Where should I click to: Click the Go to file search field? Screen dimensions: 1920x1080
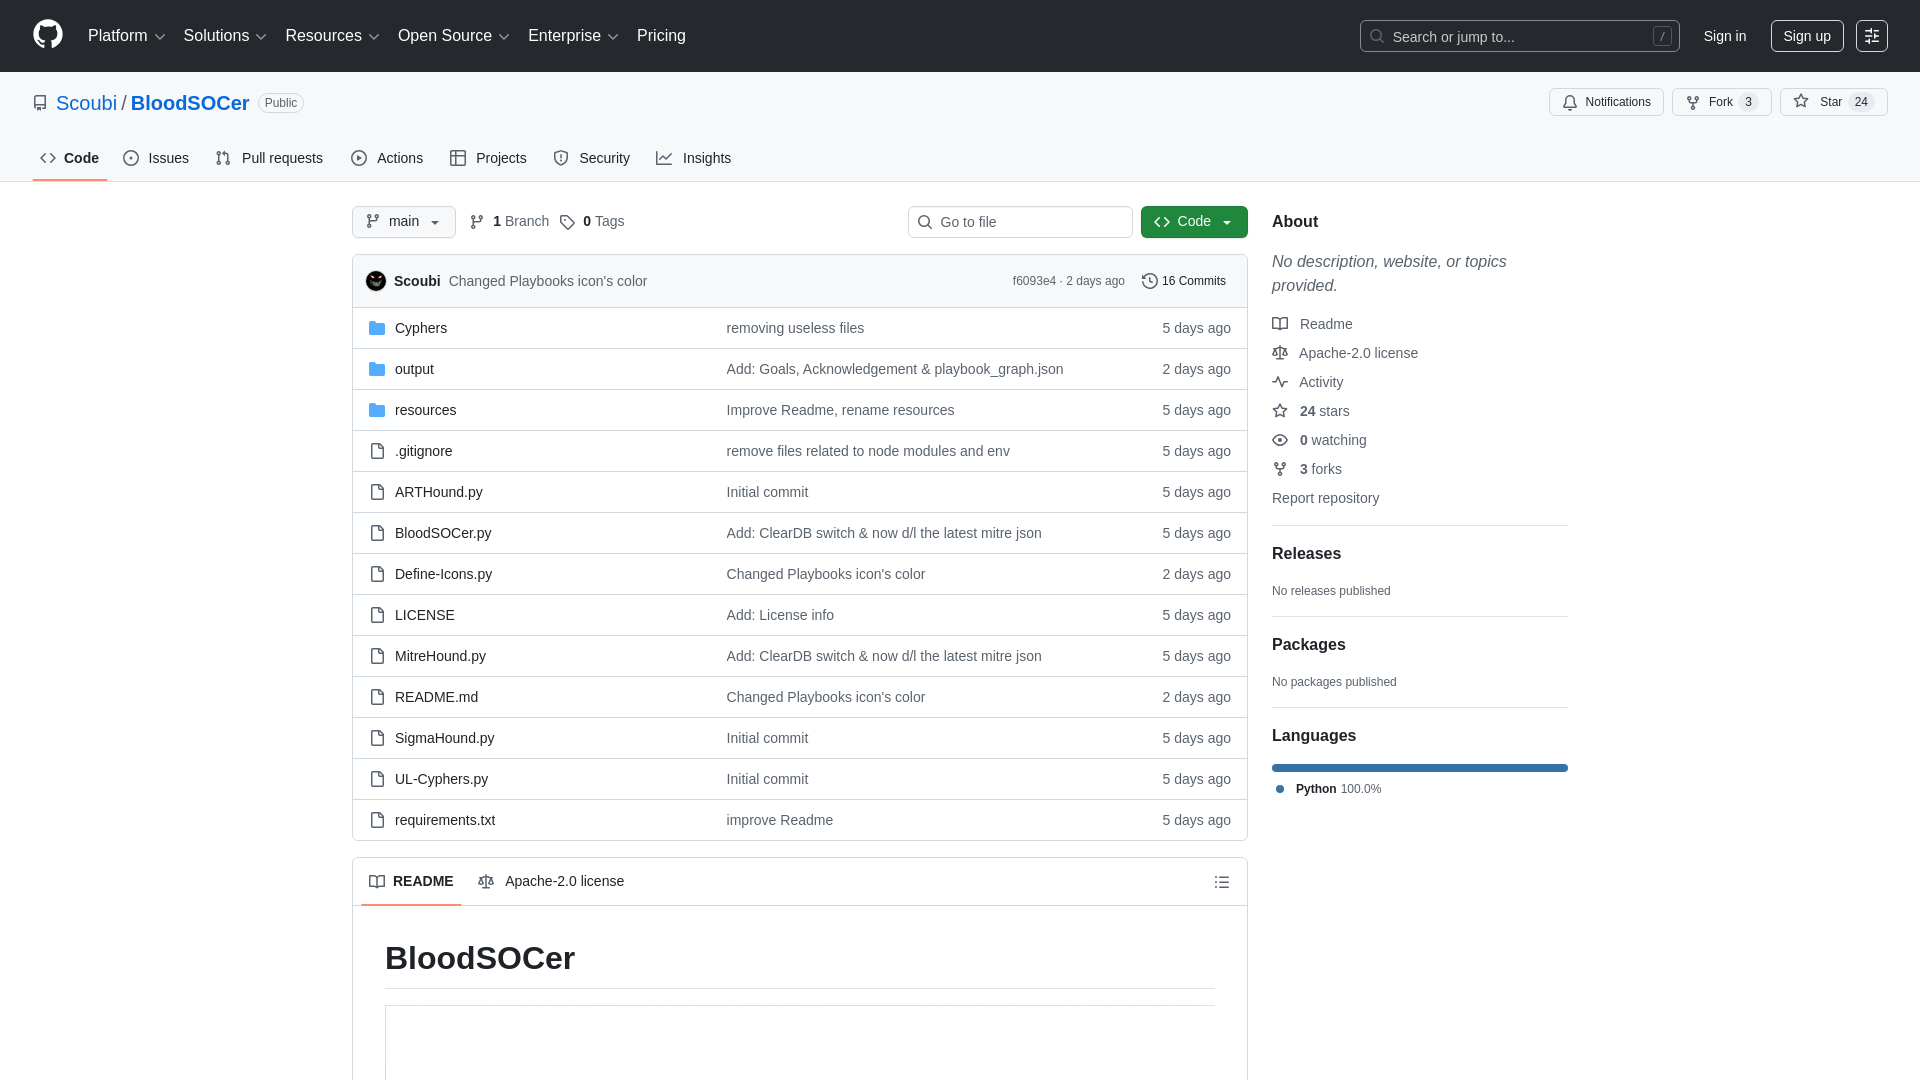pyautogui.click(x=1020, y=221)
